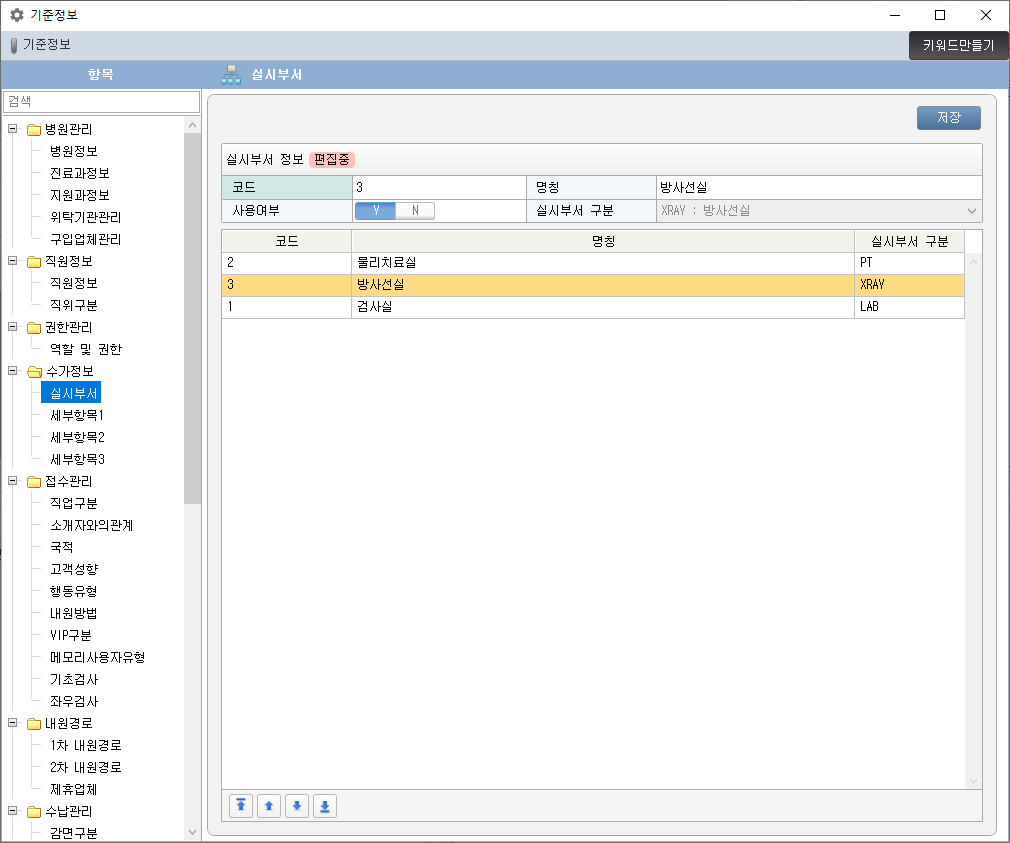Image resolution: width=1010 pixels, height=843 pixels.
Task: Open 세부항목1 in the tree
Action: coord(77,415)
